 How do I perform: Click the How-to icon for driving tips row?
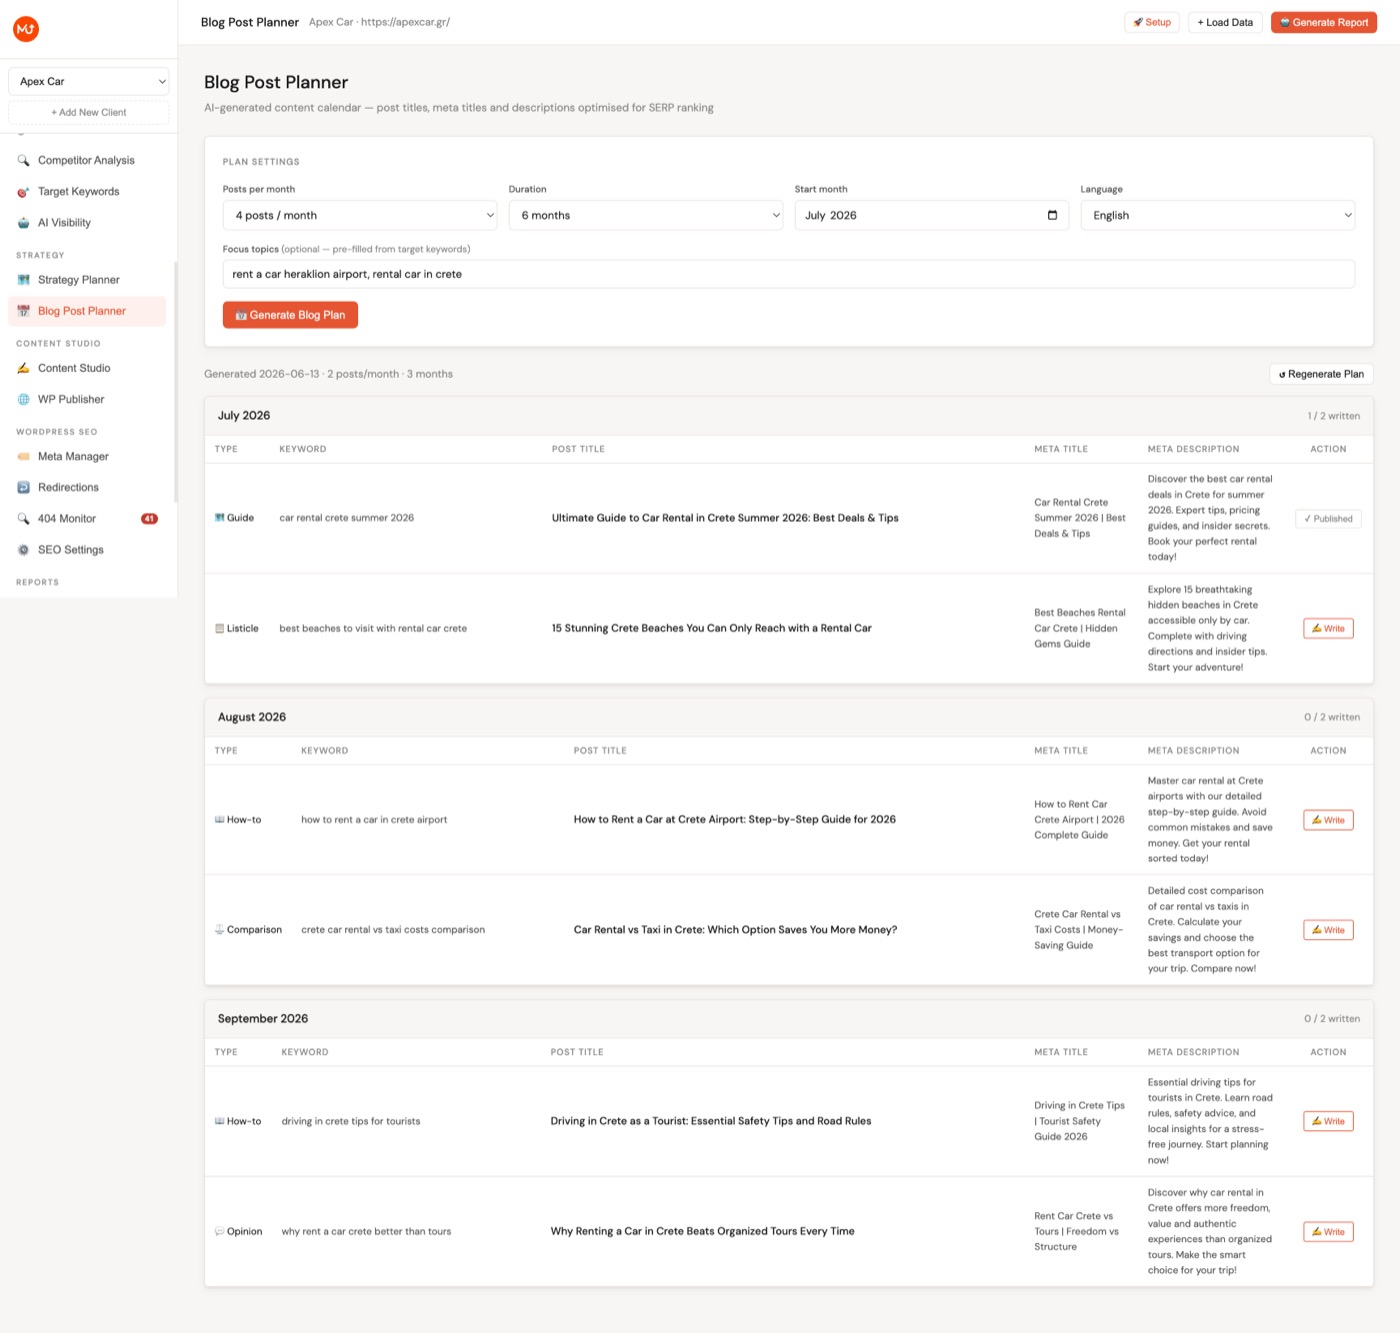[x=220, y=1122]
